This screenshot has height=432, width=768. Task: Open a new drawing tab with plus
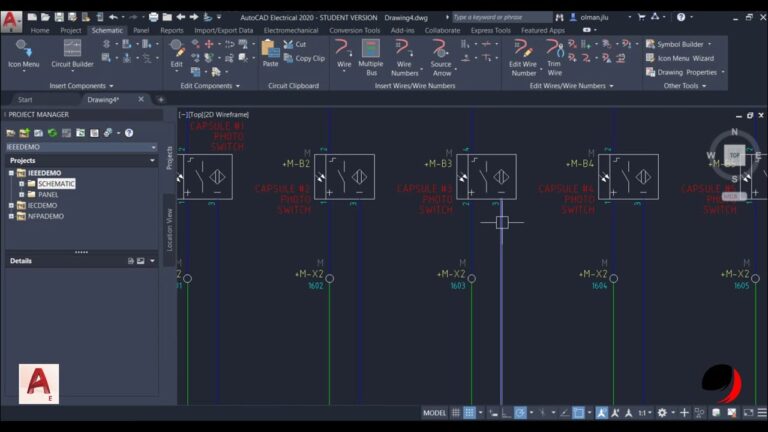(160, 99)
